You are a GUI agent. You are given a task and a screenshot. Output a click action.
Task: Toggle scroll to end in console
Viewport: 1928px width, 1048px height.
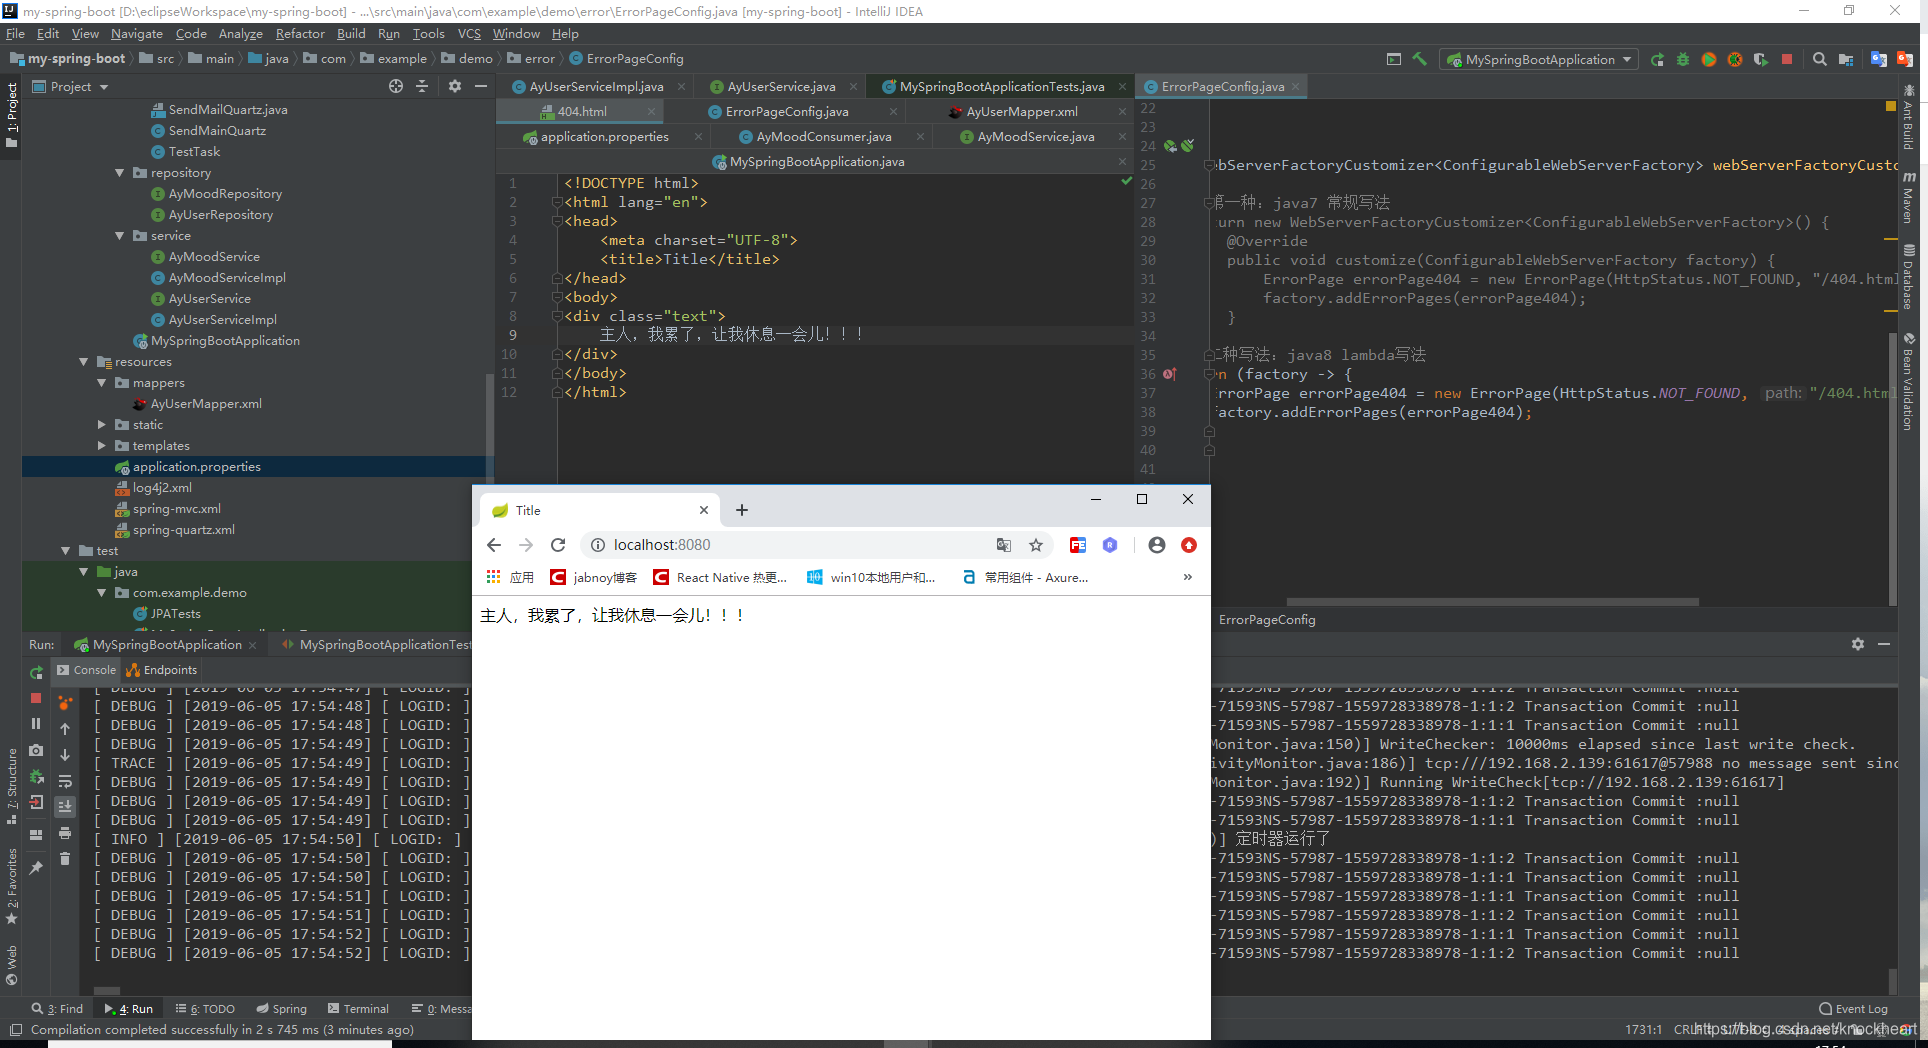click(65, 806)
